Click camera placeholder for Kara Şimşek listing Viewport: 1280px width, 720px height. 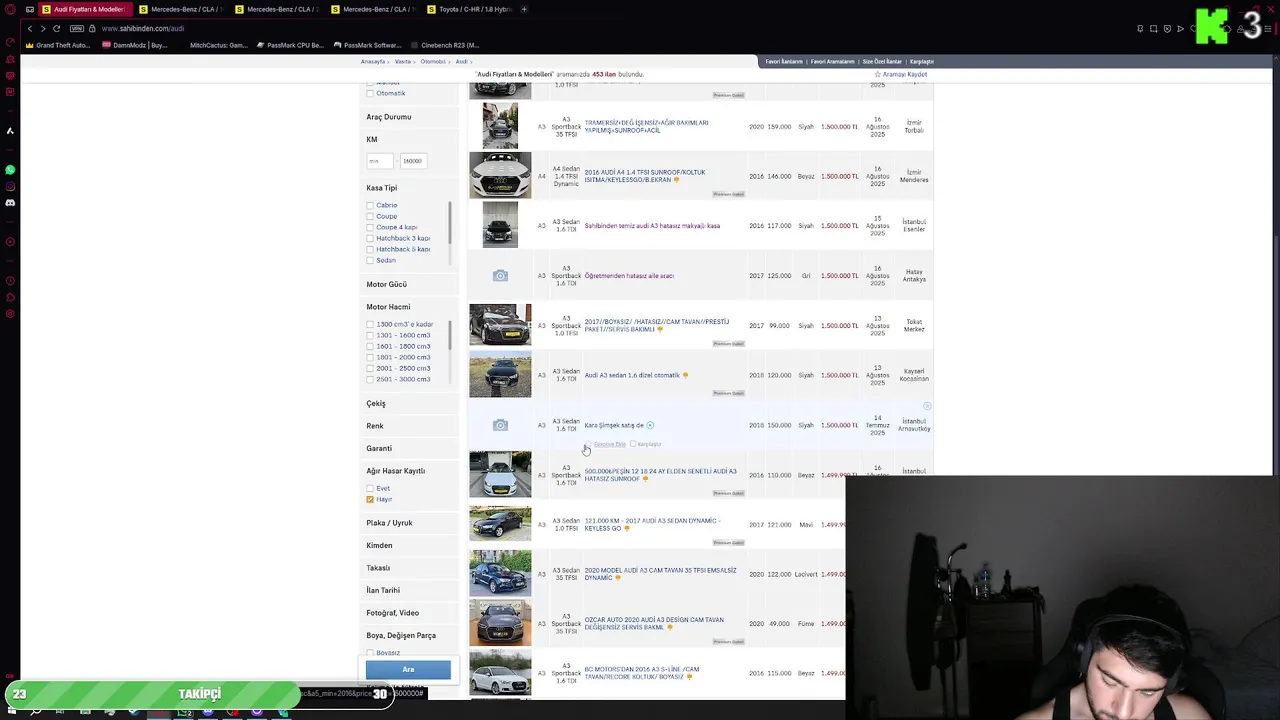(x=500, y=425)
